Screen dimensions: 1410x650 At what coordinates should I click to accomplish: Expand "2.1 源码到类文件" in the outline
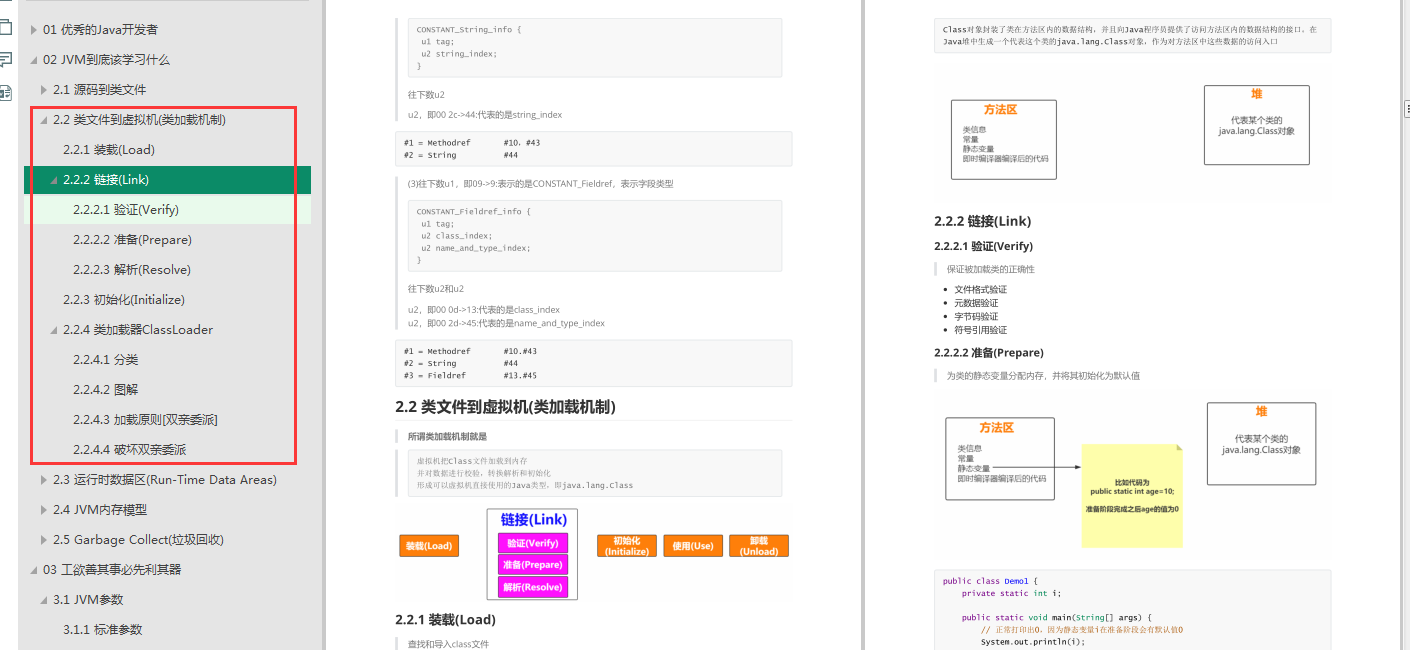tap(42, 89)
